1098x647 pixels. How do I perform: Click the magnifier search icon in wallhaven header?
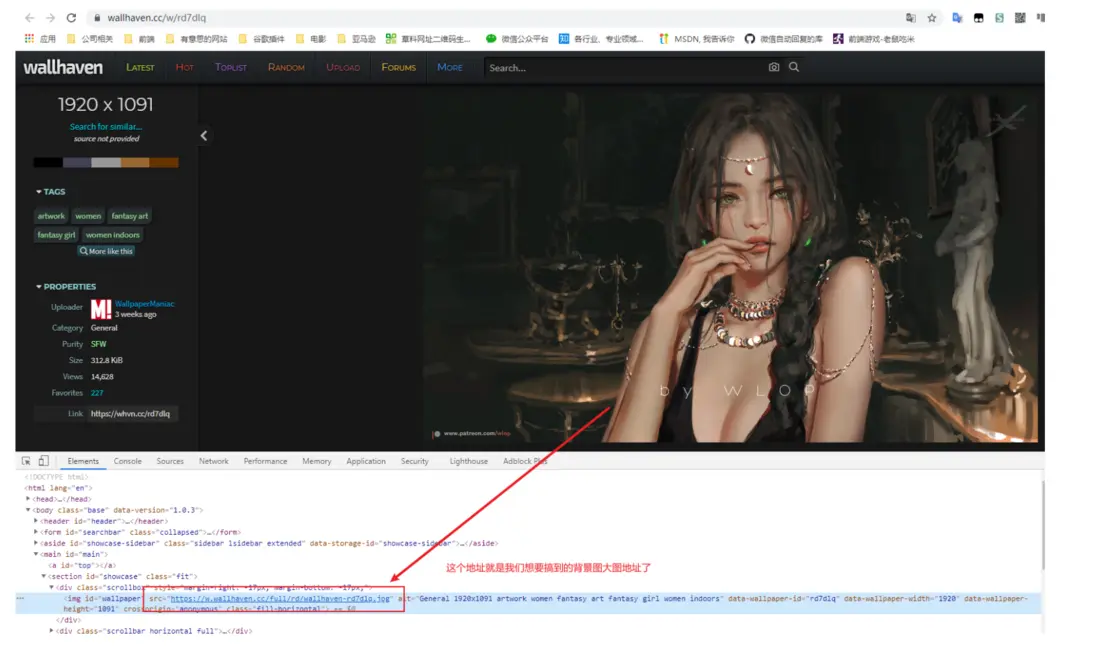point(794,67)
